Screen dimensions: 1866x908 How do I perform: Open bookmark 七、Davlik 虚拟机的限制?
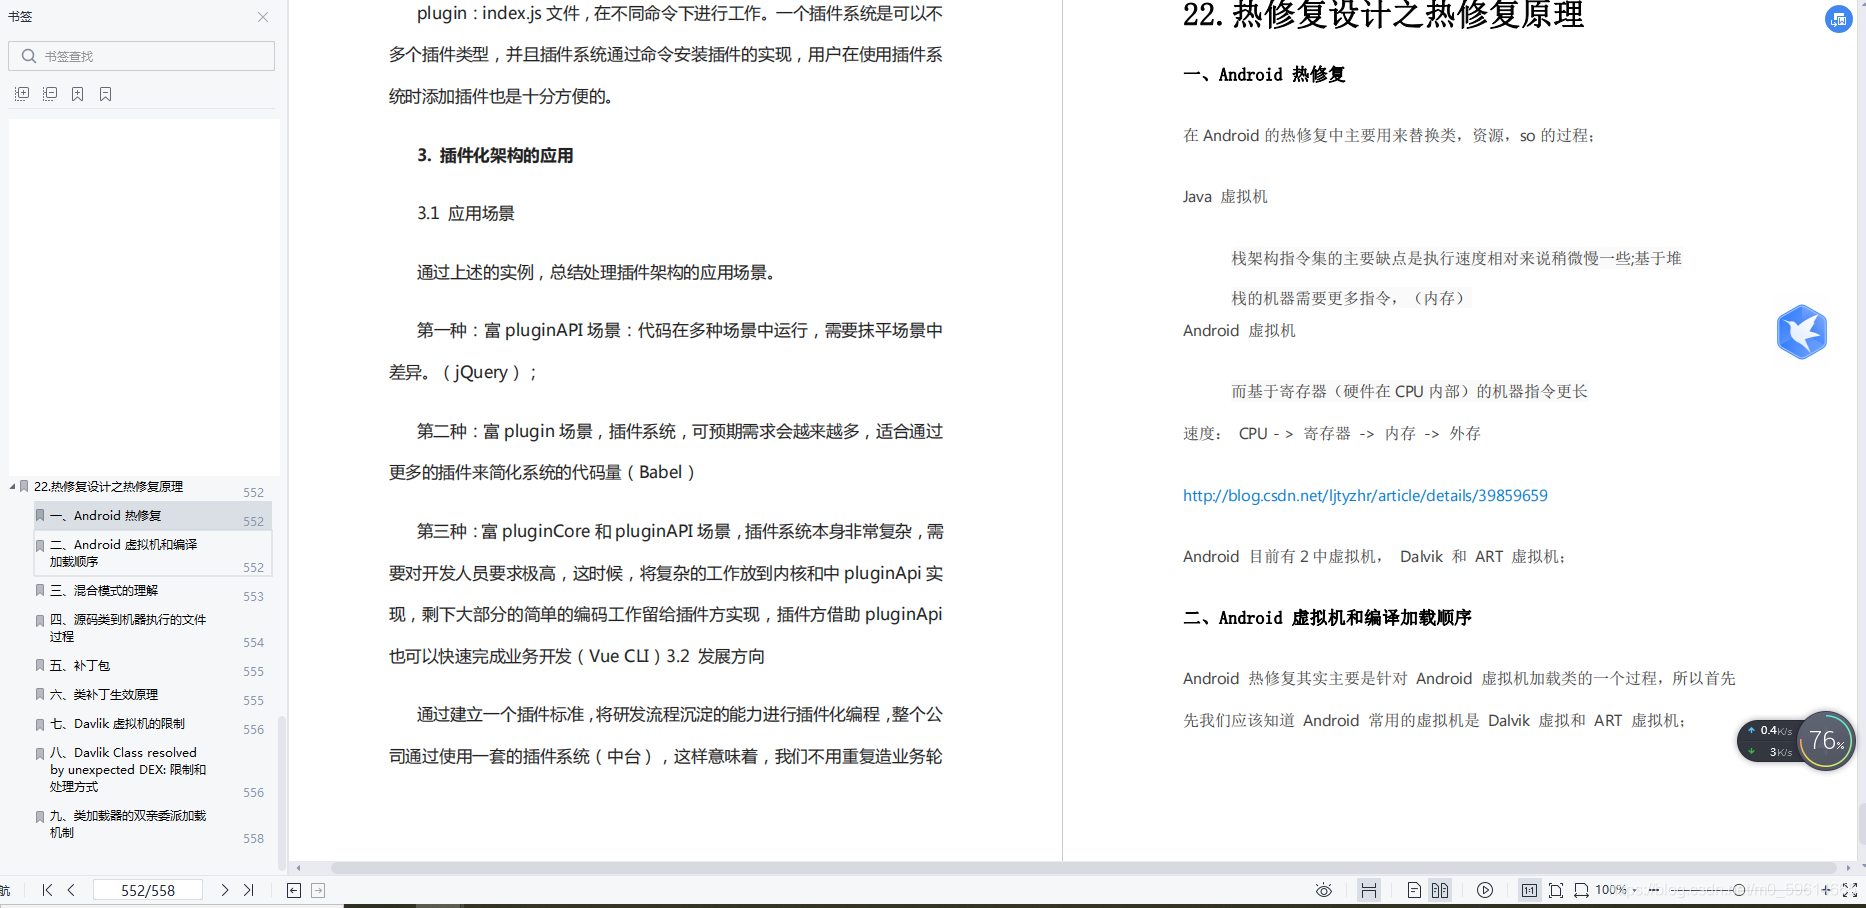tap(117, 724)
